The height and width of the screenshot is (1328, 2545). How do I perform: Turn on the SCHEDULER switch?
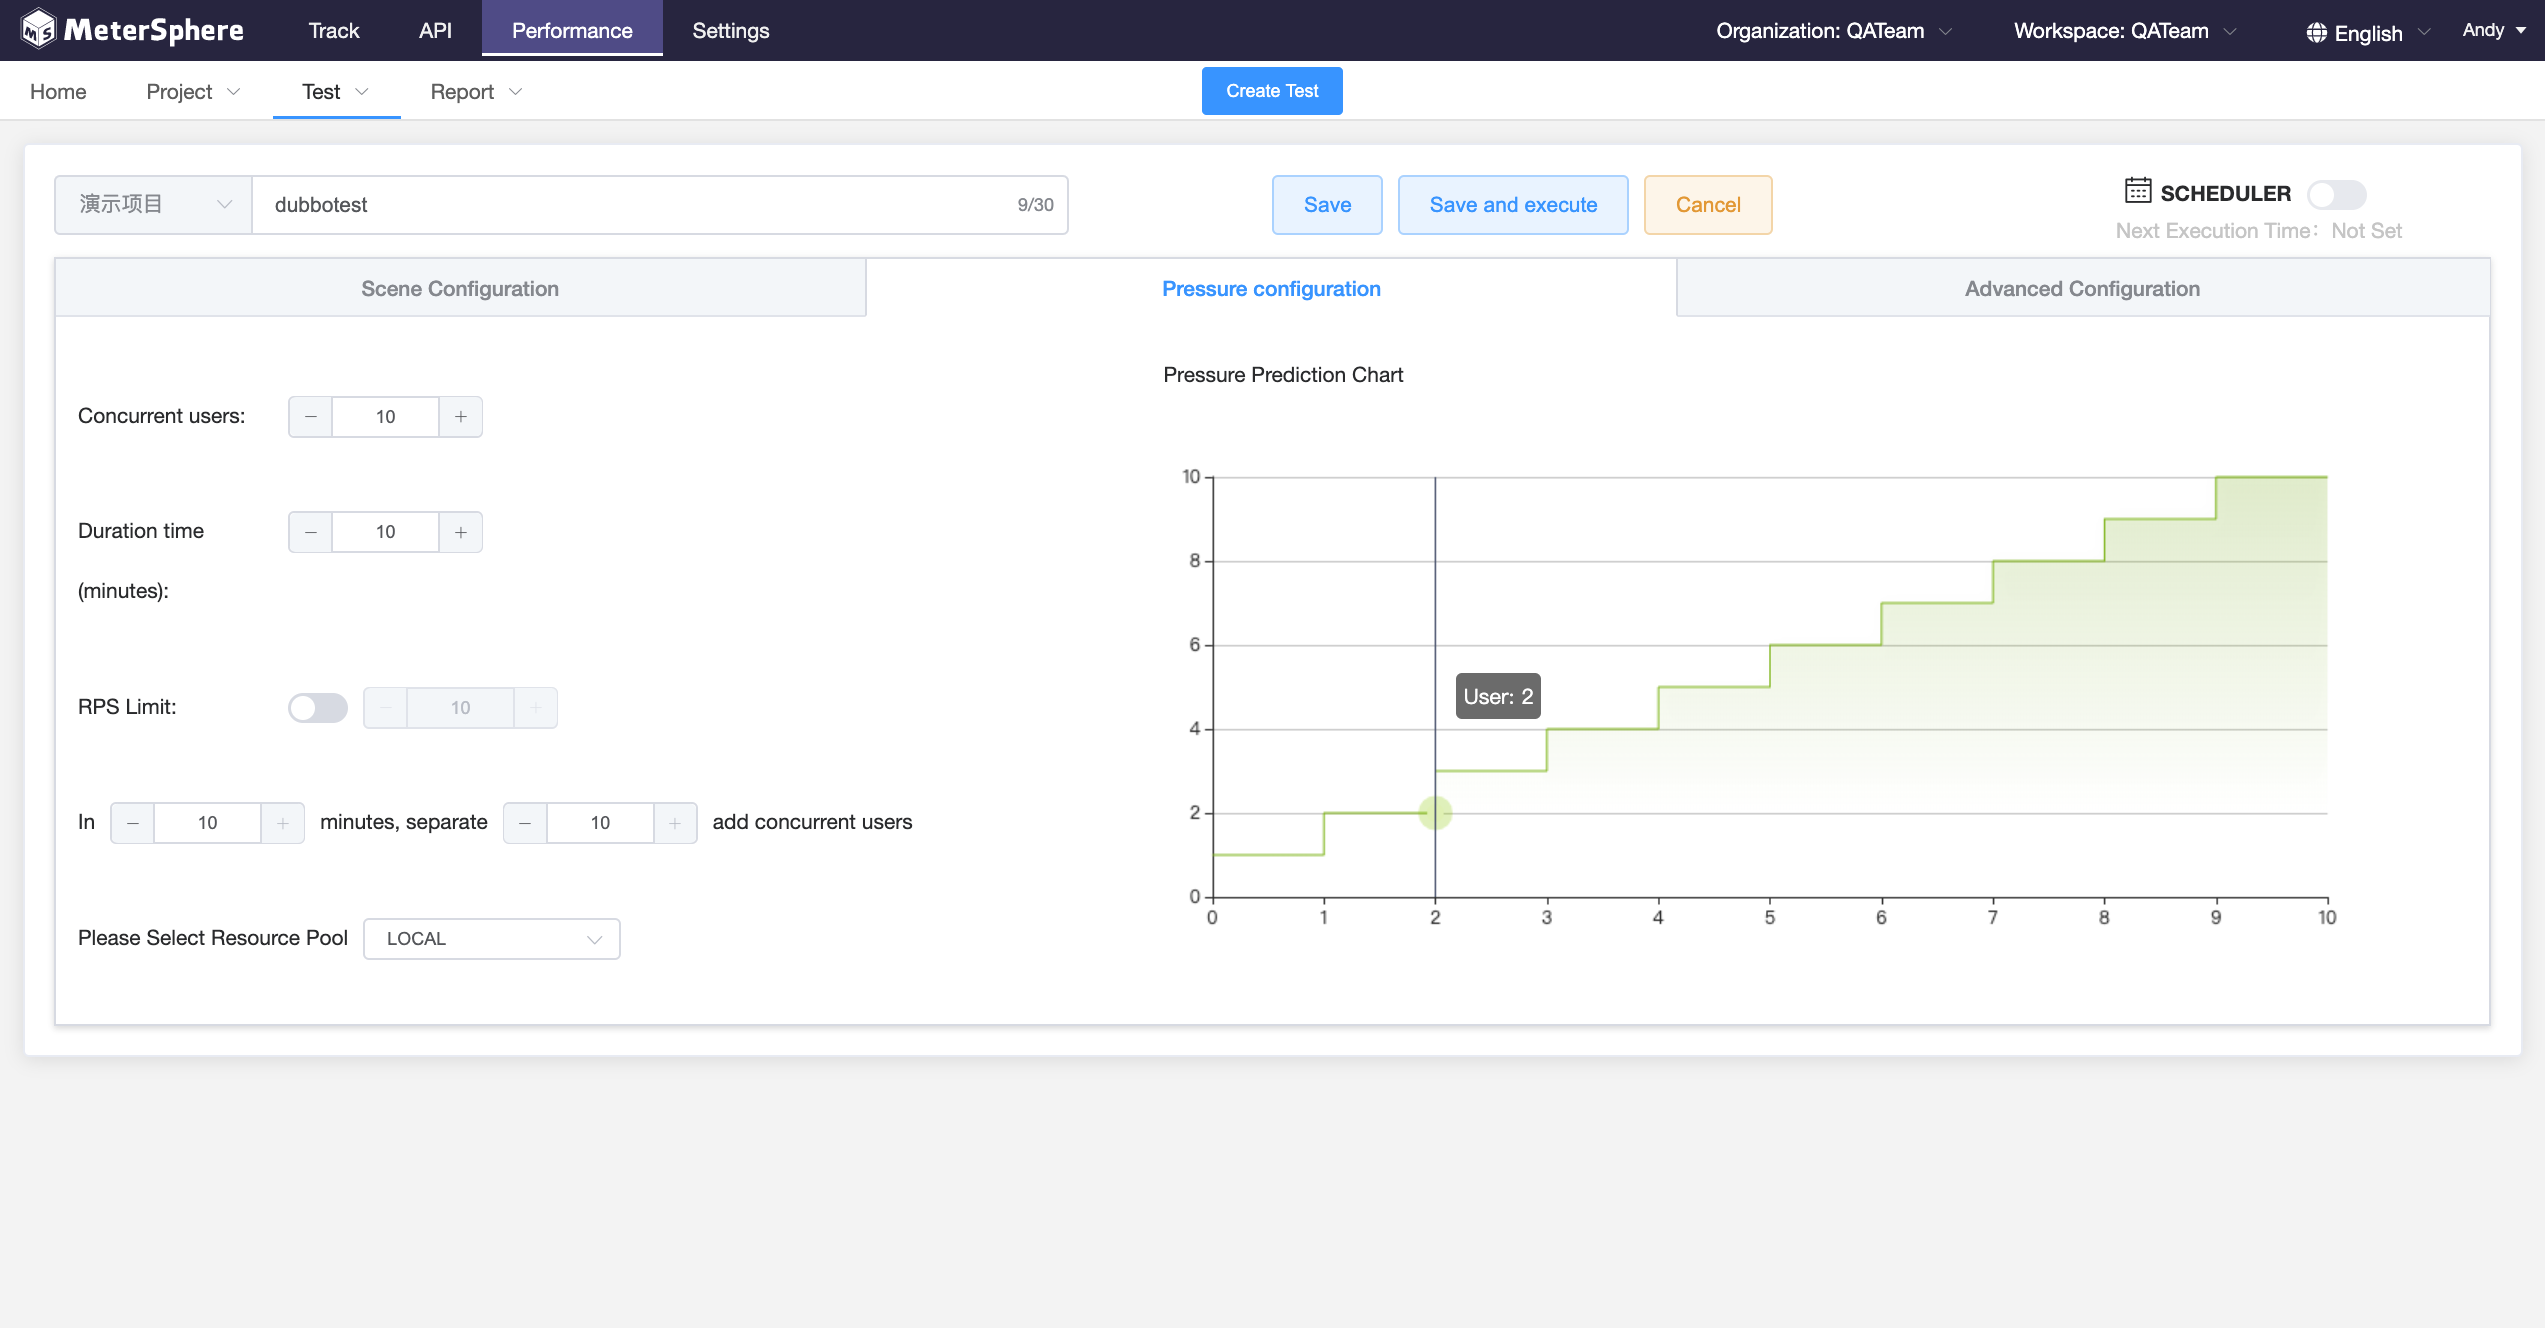click(2336, 194)
